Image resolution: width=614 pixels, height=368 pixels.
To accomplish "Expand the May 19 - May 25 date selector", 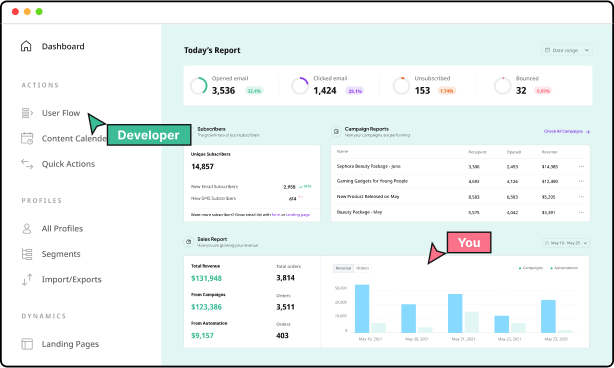I will click(566, 243).
